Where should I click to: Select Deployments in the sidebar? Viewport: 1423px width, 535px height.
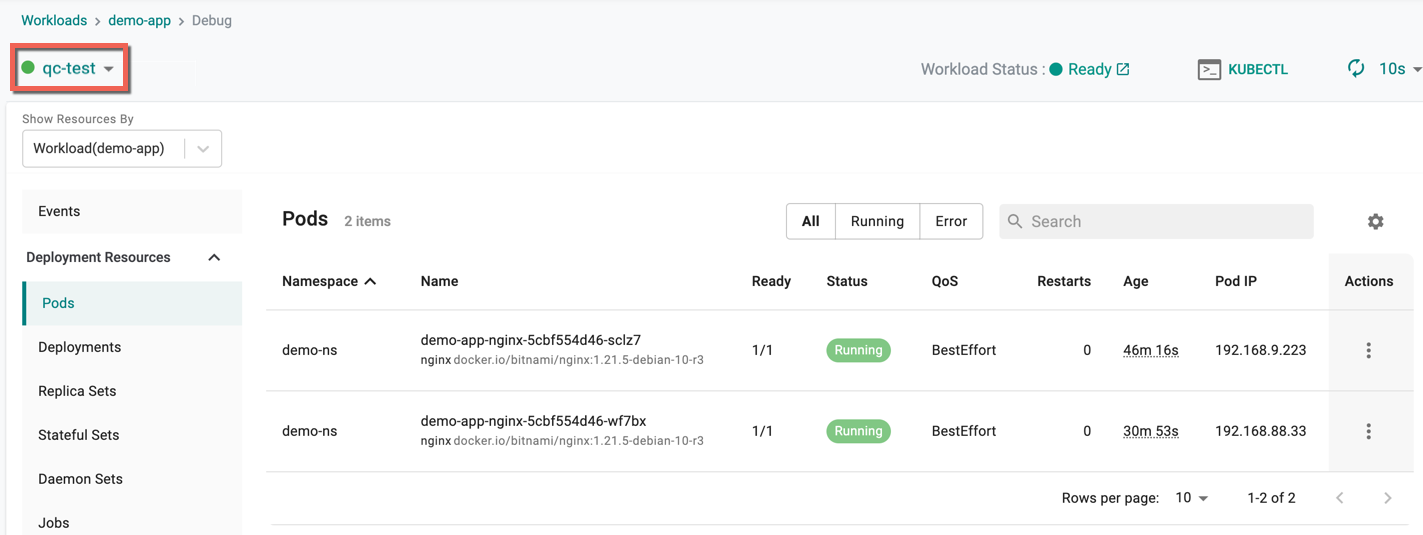pyautogui.click(x=79, y=347)
